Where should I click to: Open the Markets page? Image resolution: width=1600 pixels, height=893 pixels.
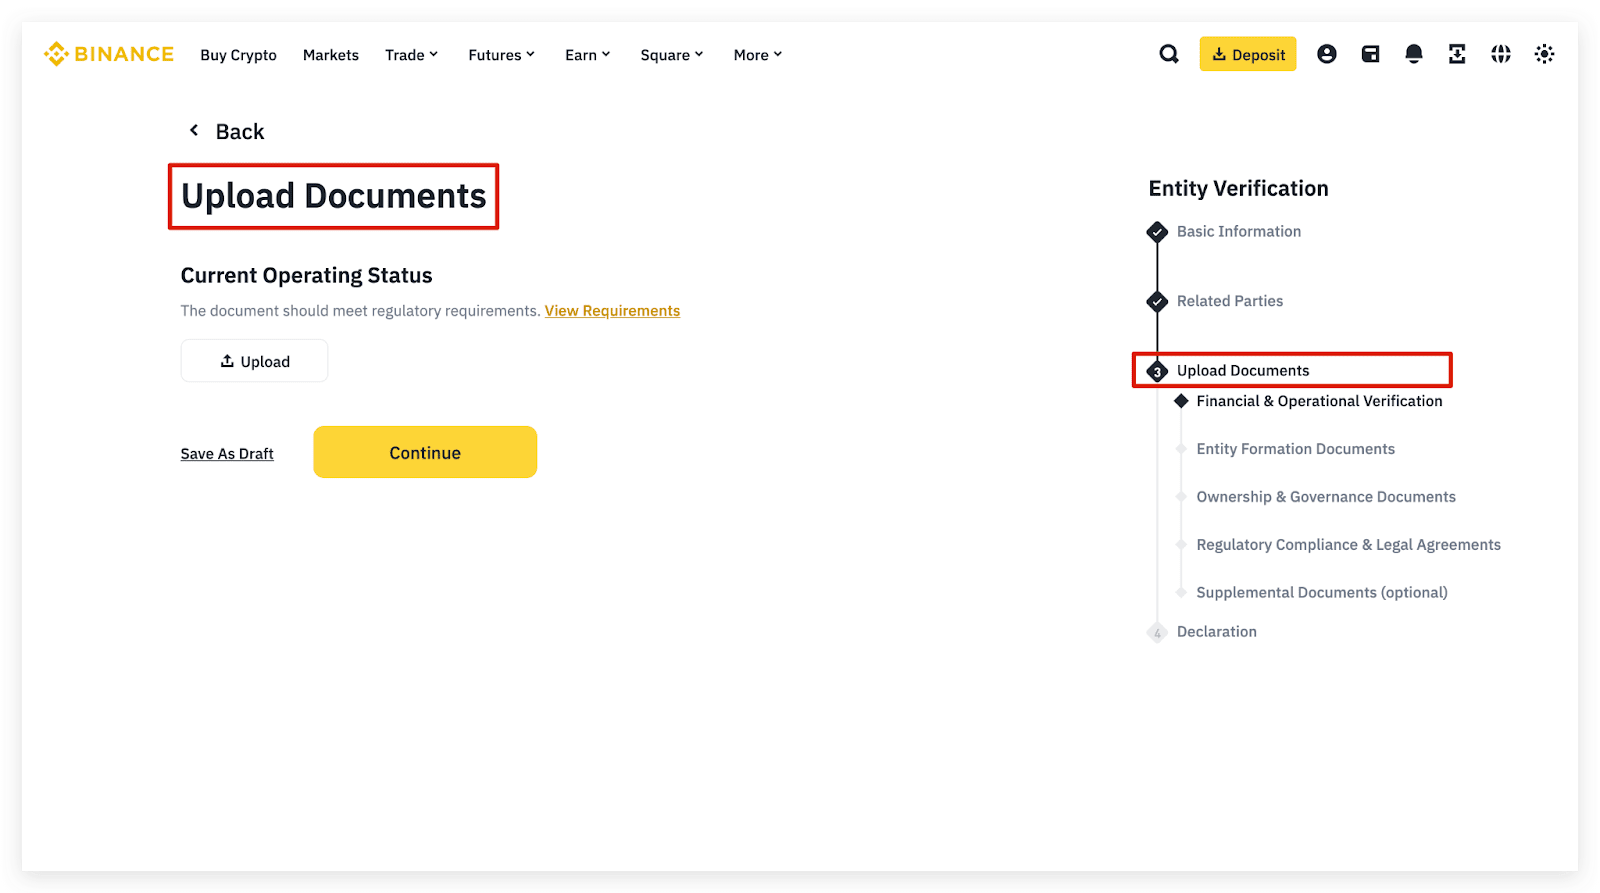[330, 55]
